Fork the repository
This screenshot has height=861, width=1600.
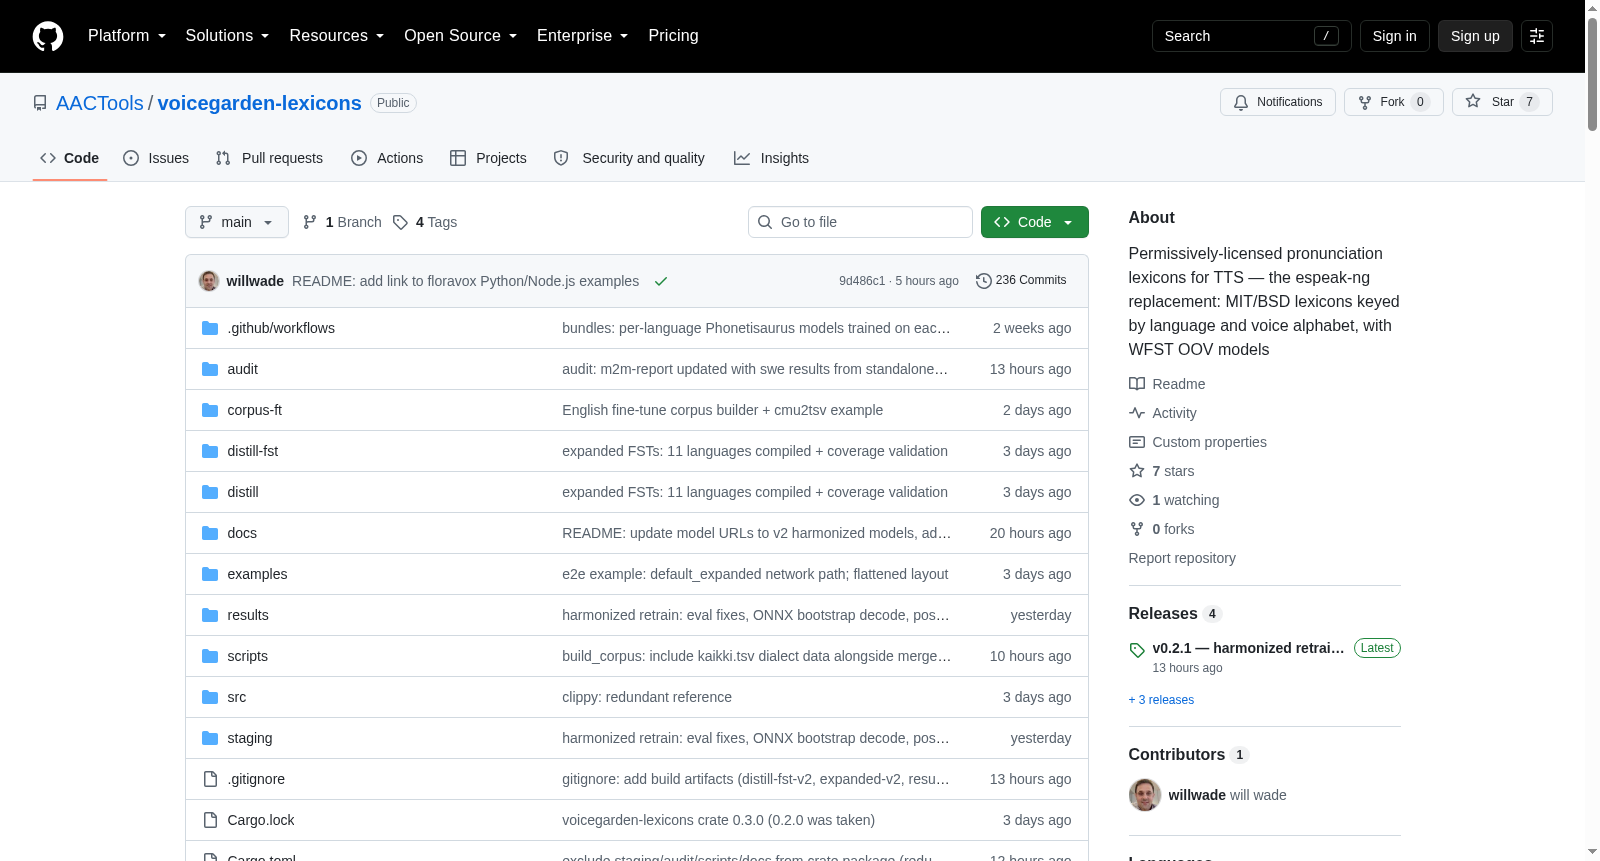click(1394, 102)
